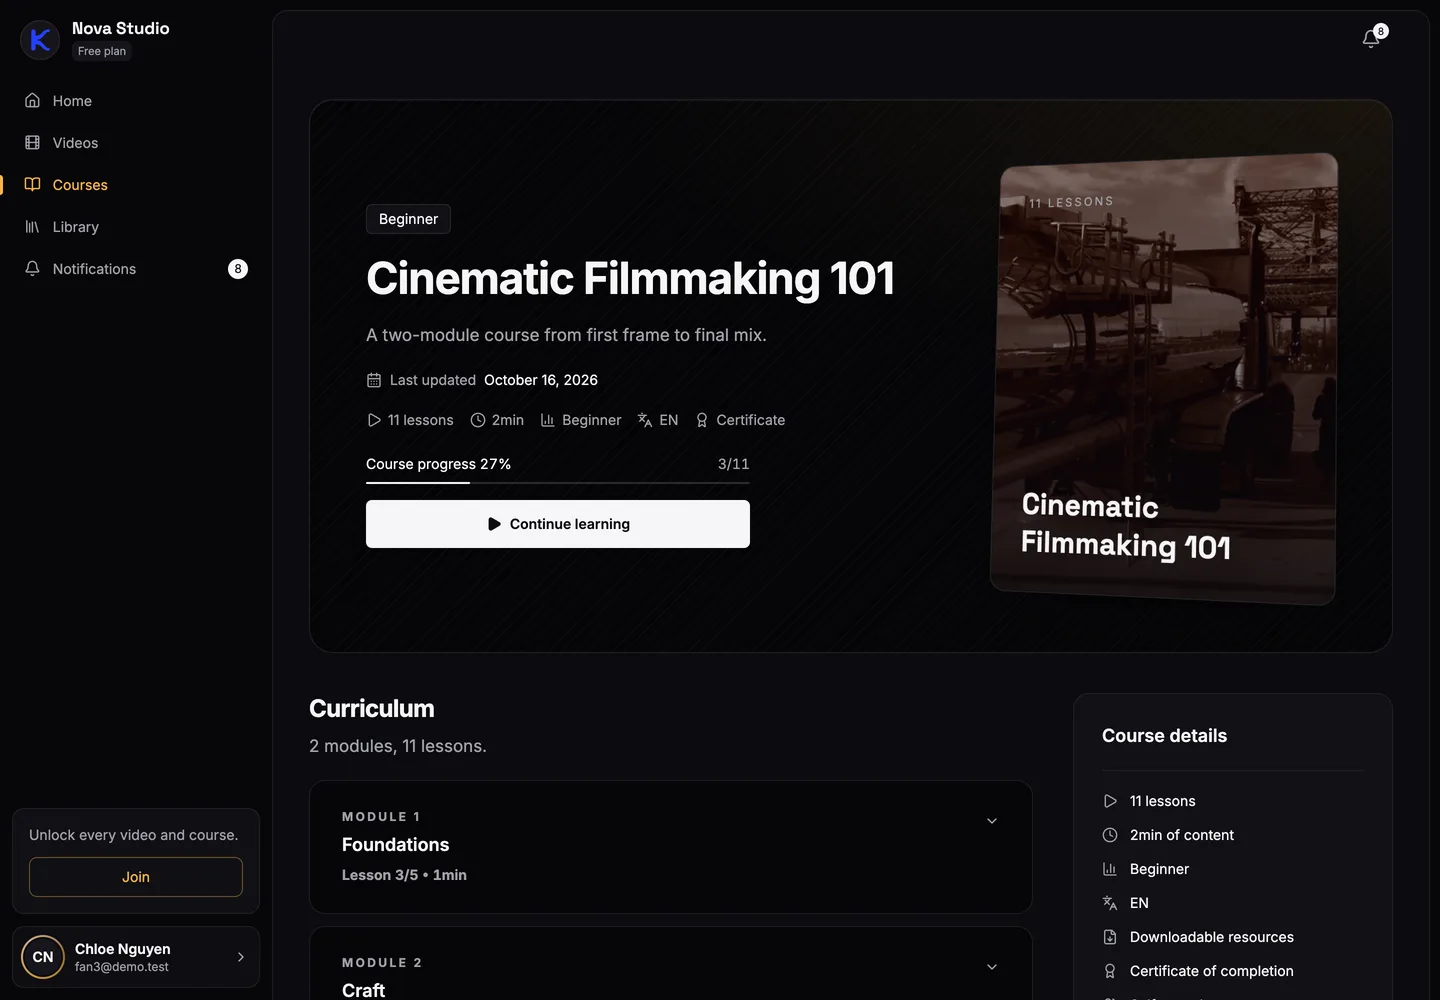Click the Cinematic Filmmaking 101 cover thumbnail
This screenshot has width=1440, height=1000.
(1165, 378)
